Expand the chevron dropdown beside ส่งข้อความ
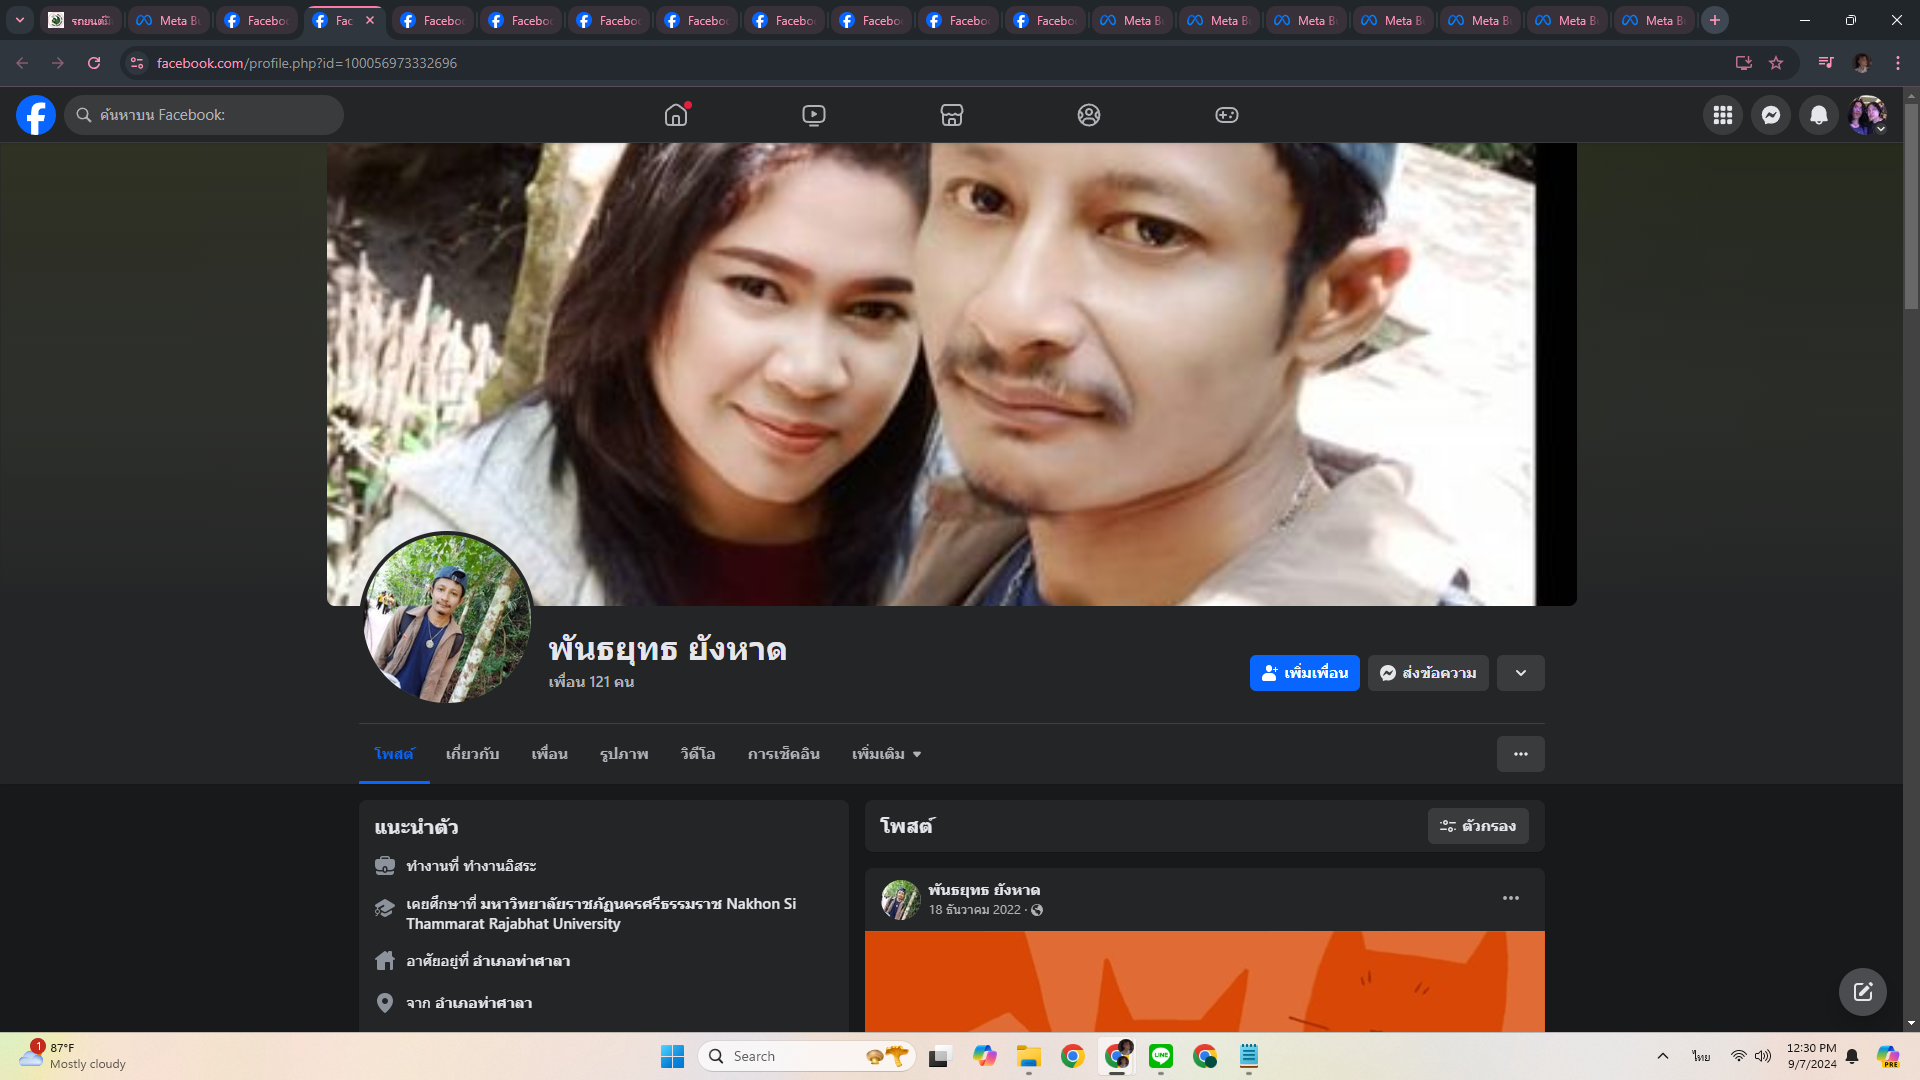This screenshot has height=1080, width=1920. coord(1521,673)
